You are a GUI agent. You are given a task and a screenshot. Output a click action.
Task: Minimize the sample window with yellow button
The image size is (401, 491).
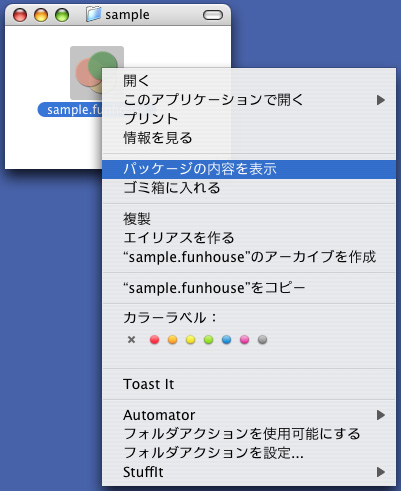[x=41, y=15]
